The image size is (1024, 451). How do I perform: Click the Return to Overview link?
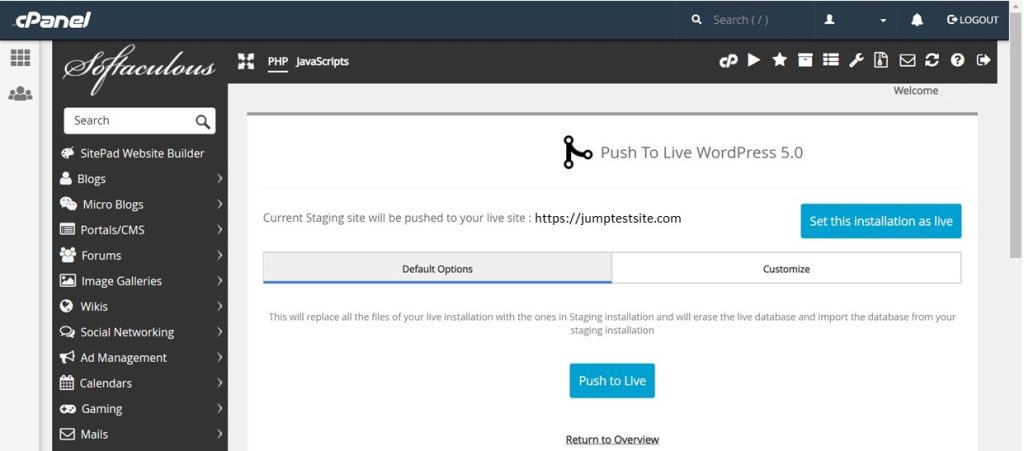[612, 439]
